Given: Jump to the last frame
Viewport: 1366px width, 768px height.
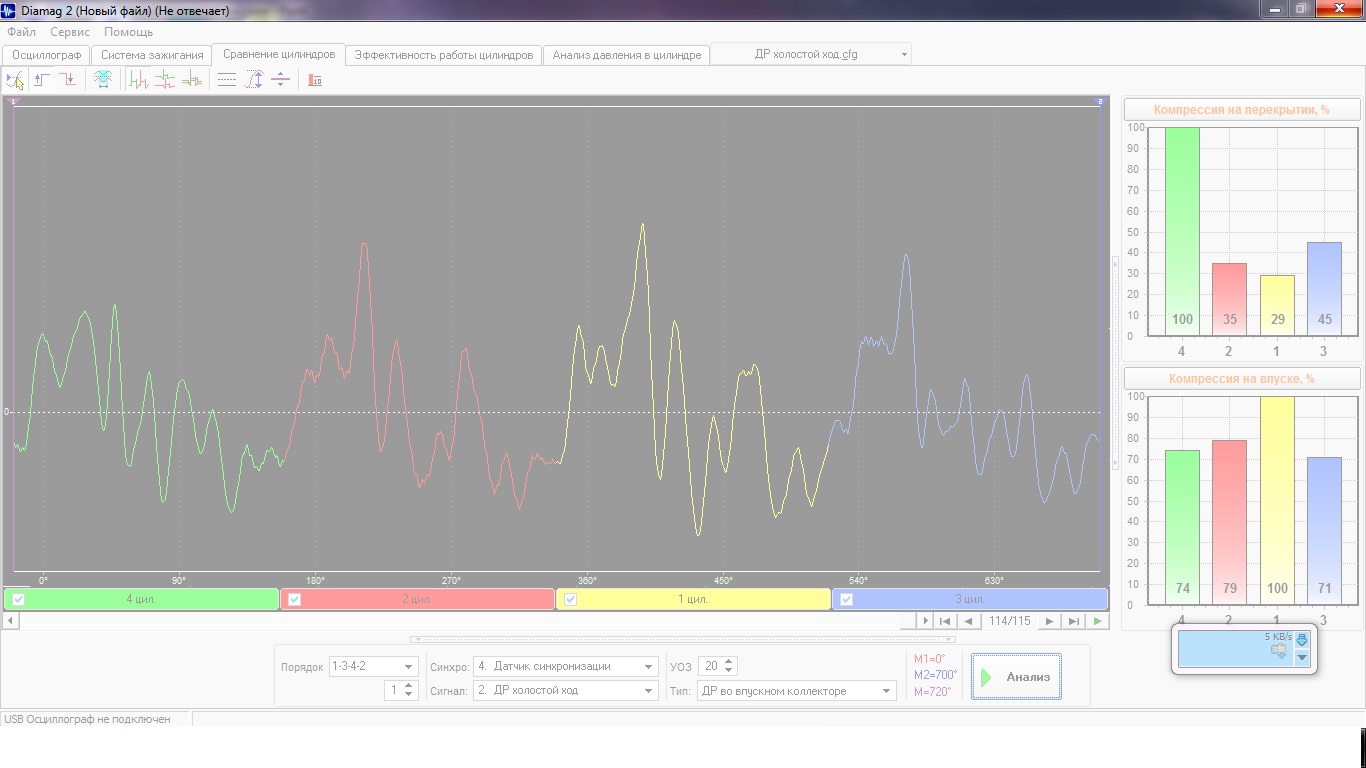Looking at the screenshot, I should 1073,621.
